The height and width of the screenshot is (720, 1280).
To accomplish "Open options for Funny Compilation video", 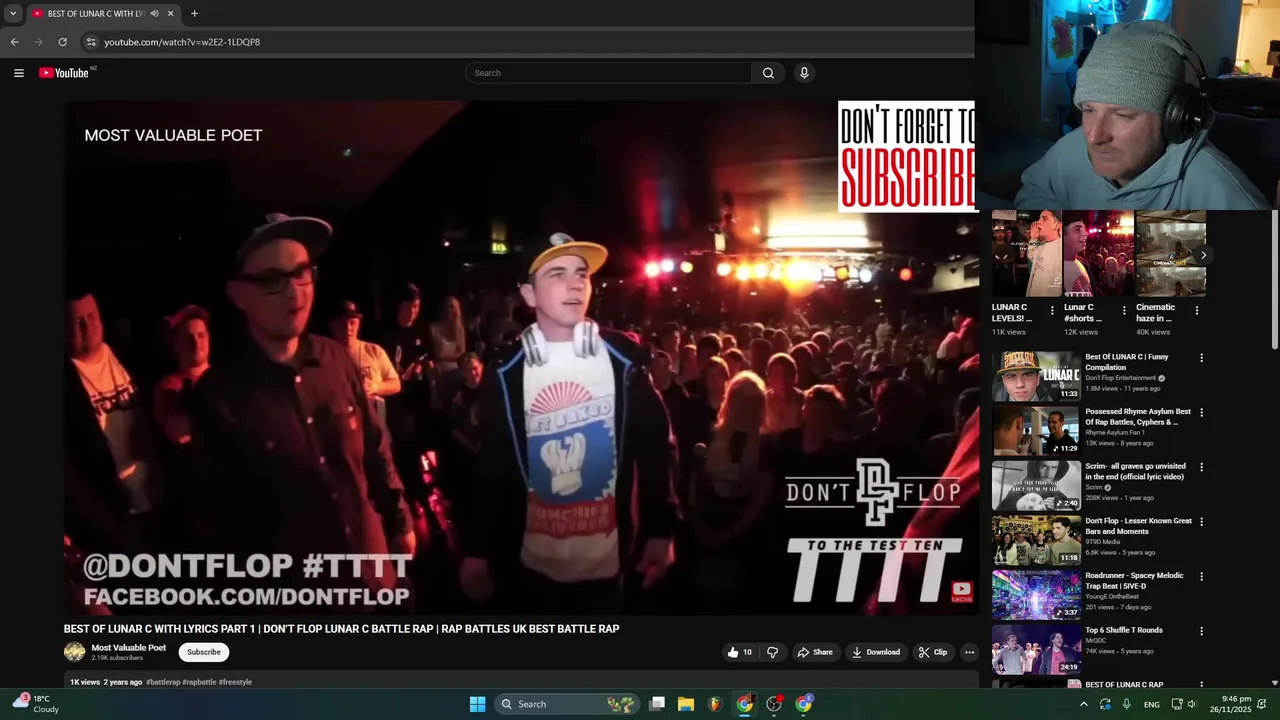I will click(1202, 358).
